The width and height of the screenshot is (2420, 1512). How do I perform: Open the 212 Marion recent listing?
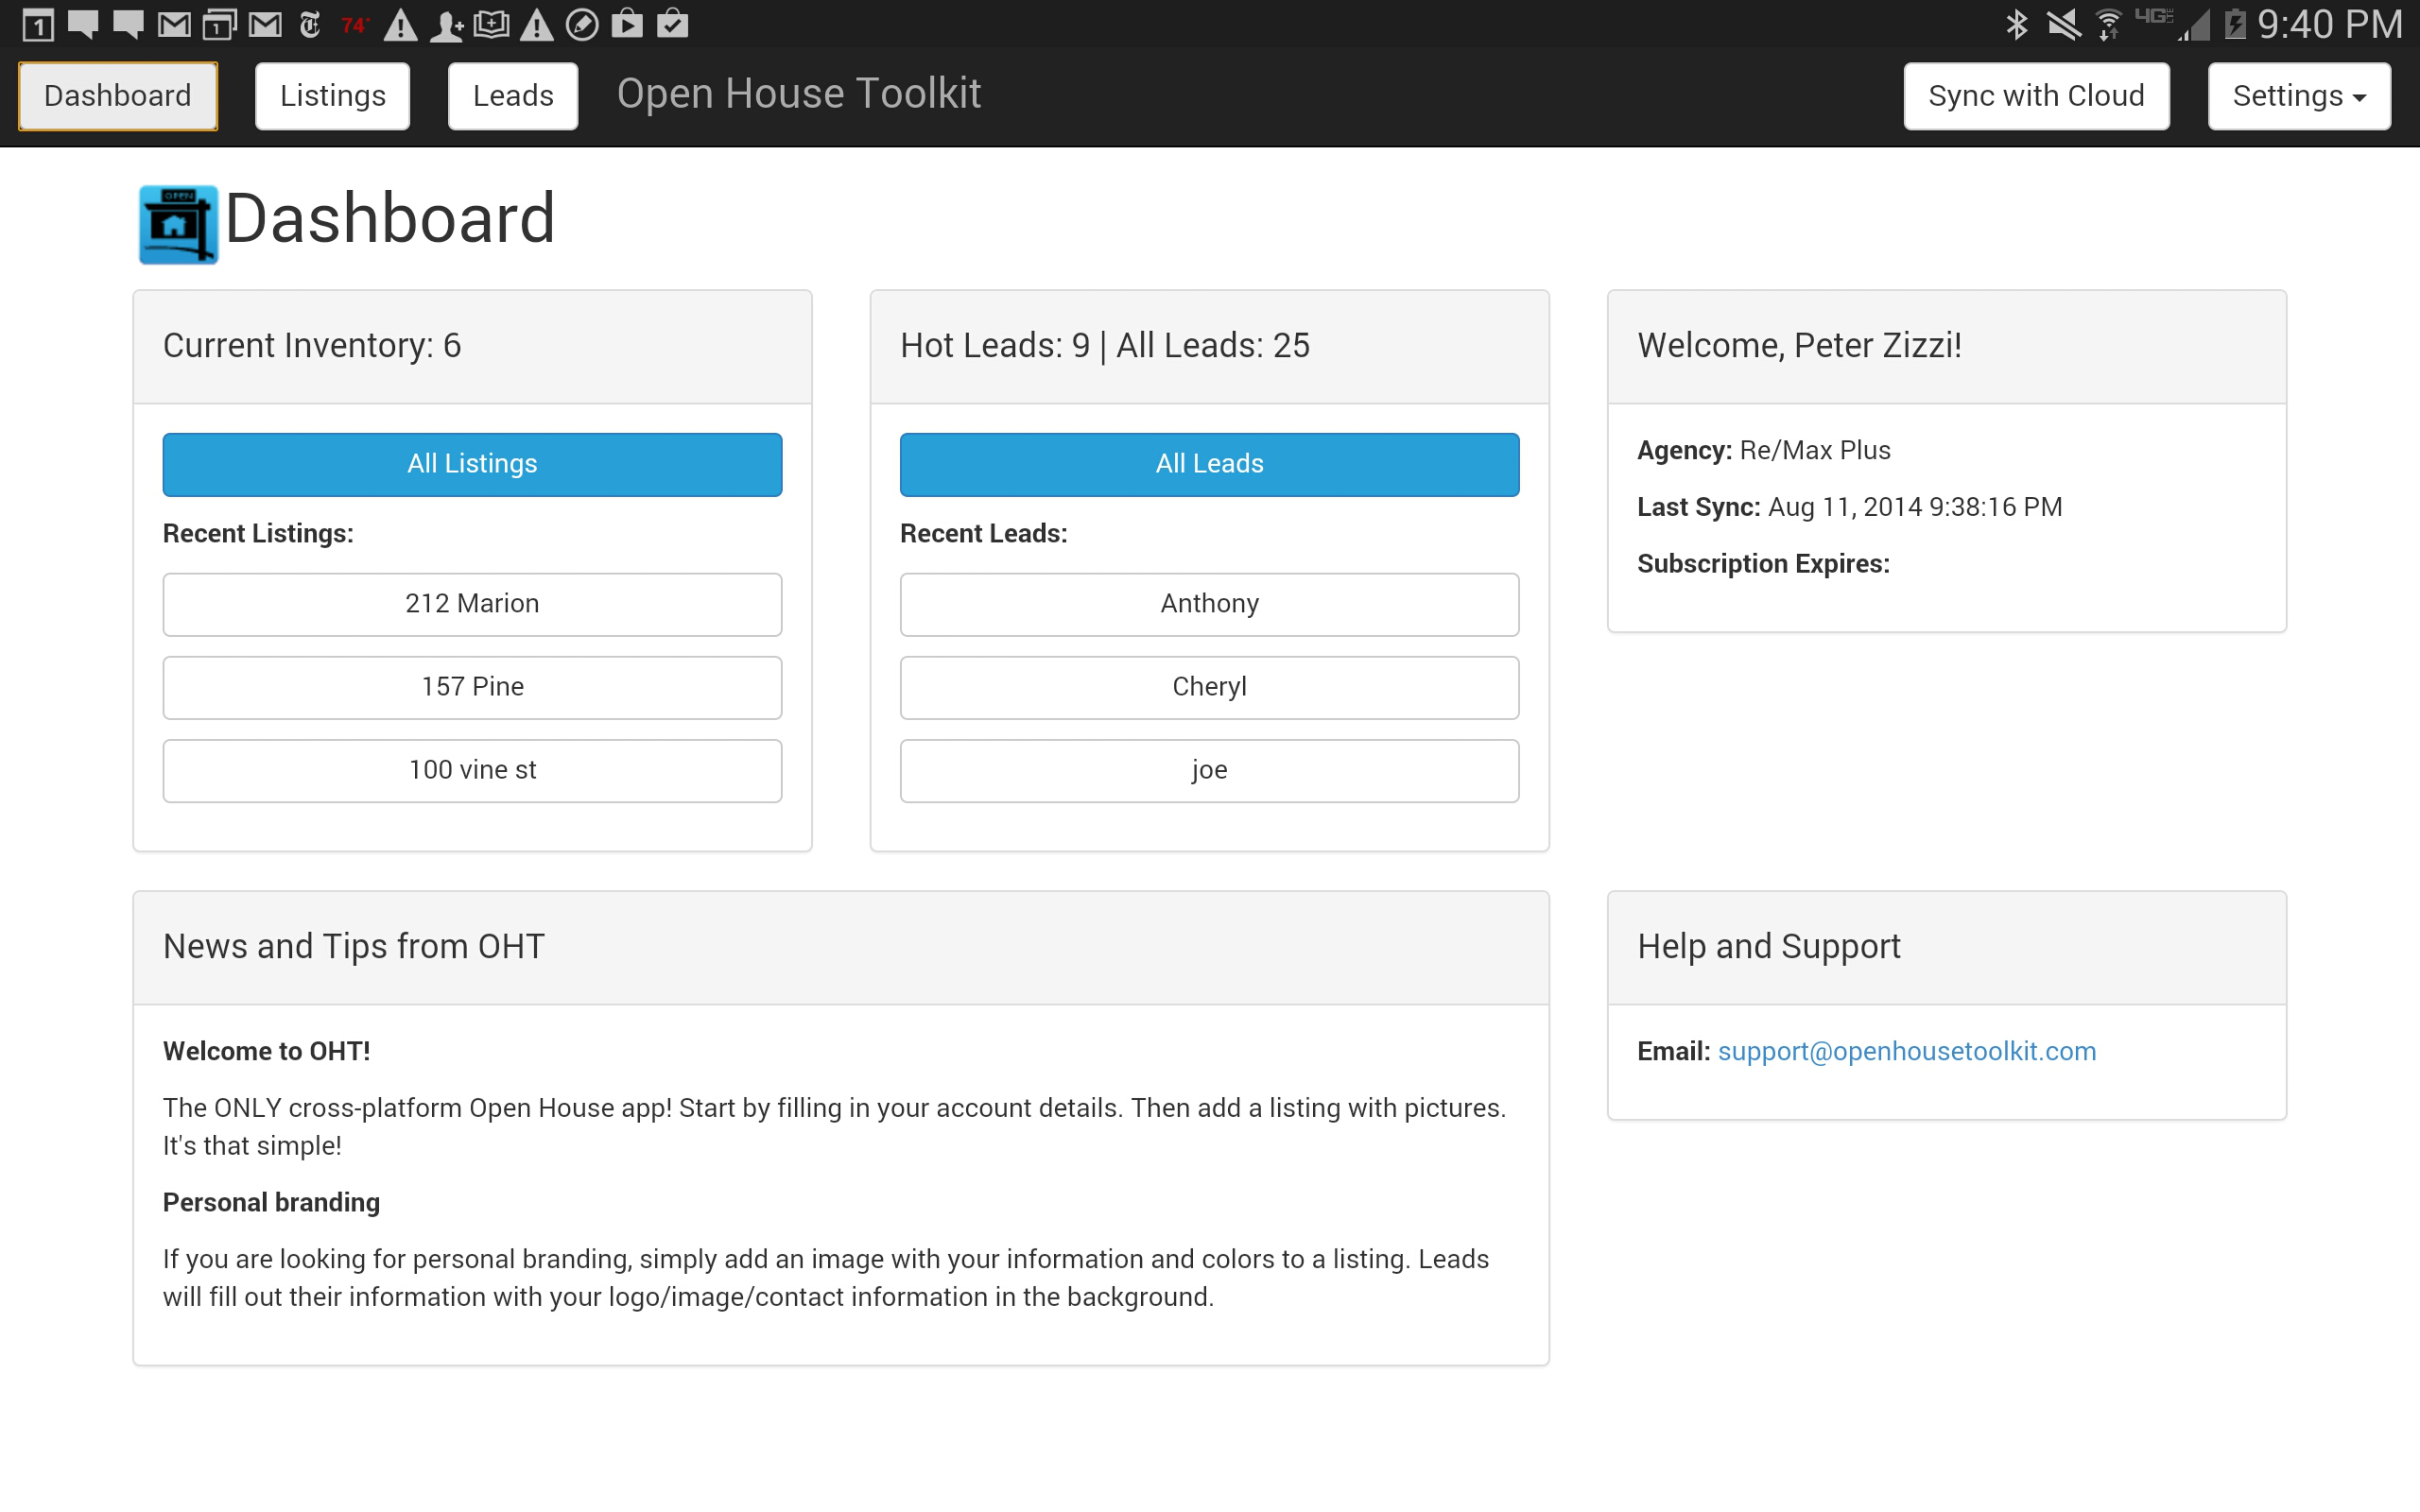pos(472,604)
